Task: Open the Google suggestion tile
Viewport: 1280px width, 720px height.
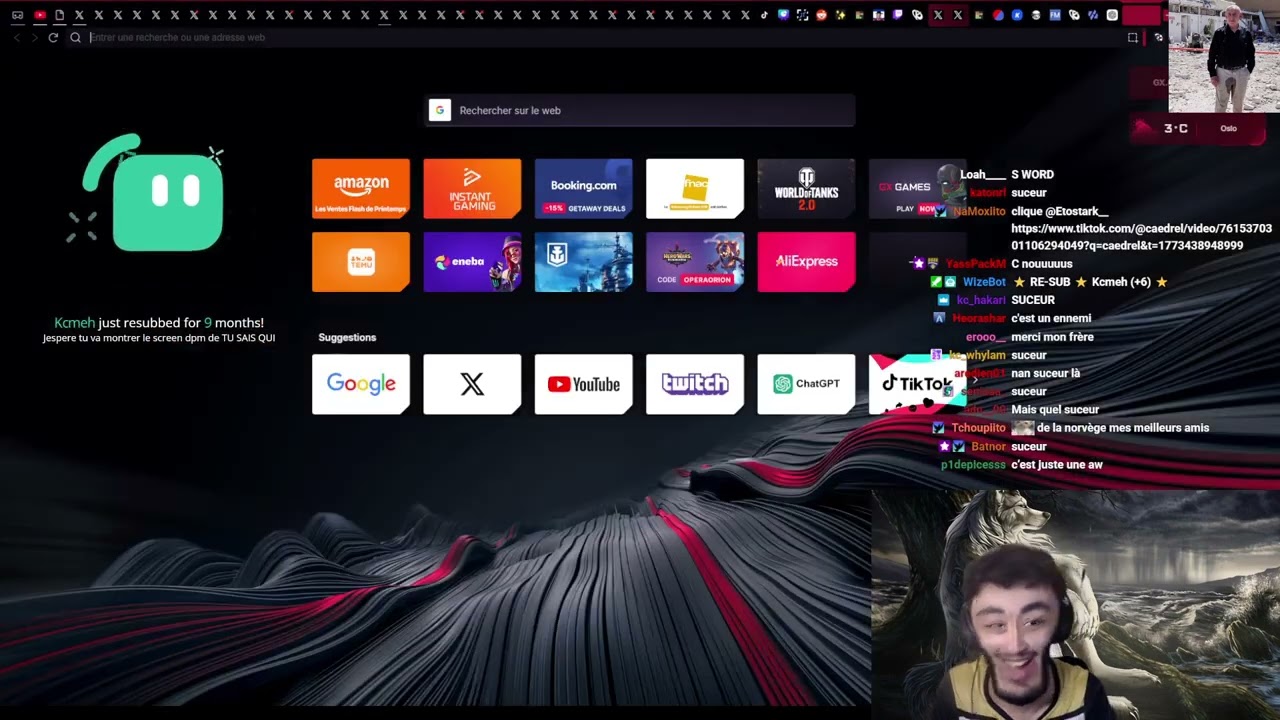Action: click(x=361, y=384)
